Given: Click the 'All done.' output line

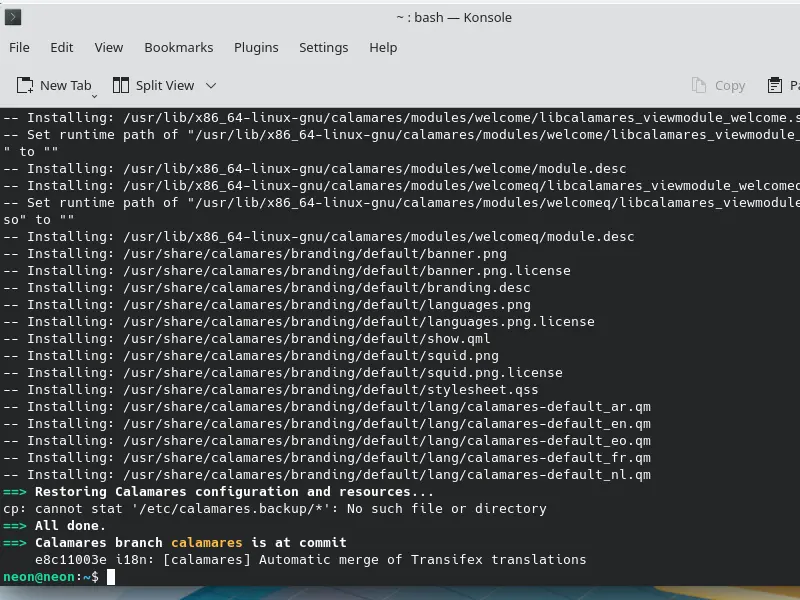Looking at the screenshot, I should (x=70, y=526).
